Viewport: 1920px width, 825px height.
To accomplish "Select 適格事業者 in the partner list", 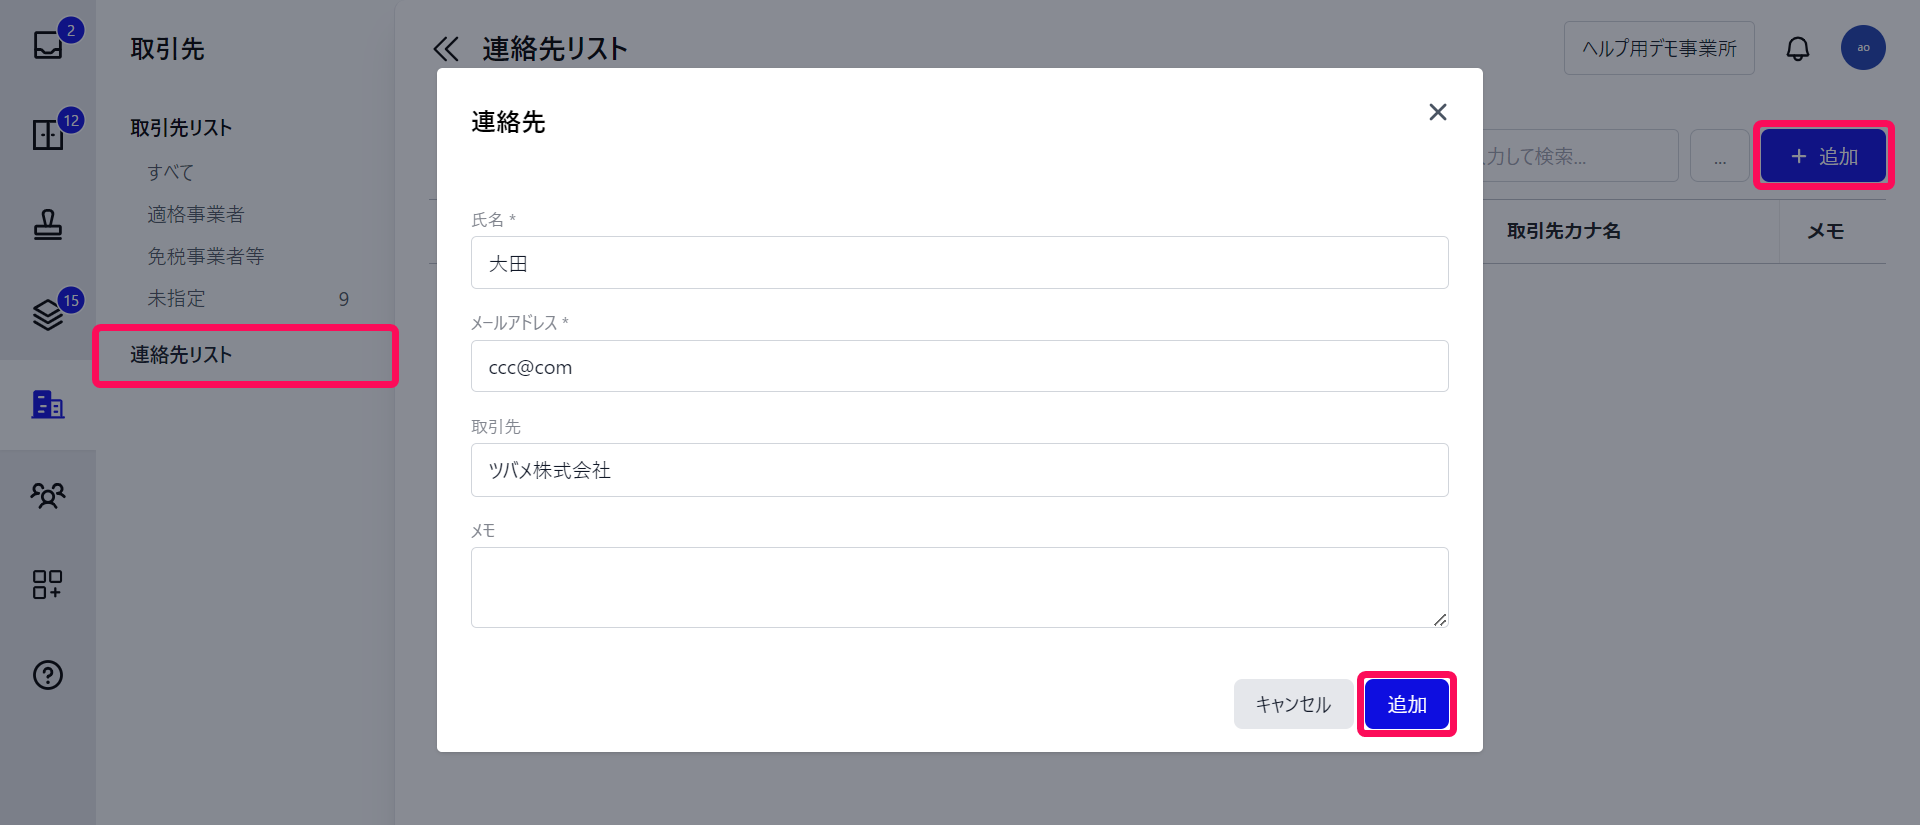I will [196, 214].
